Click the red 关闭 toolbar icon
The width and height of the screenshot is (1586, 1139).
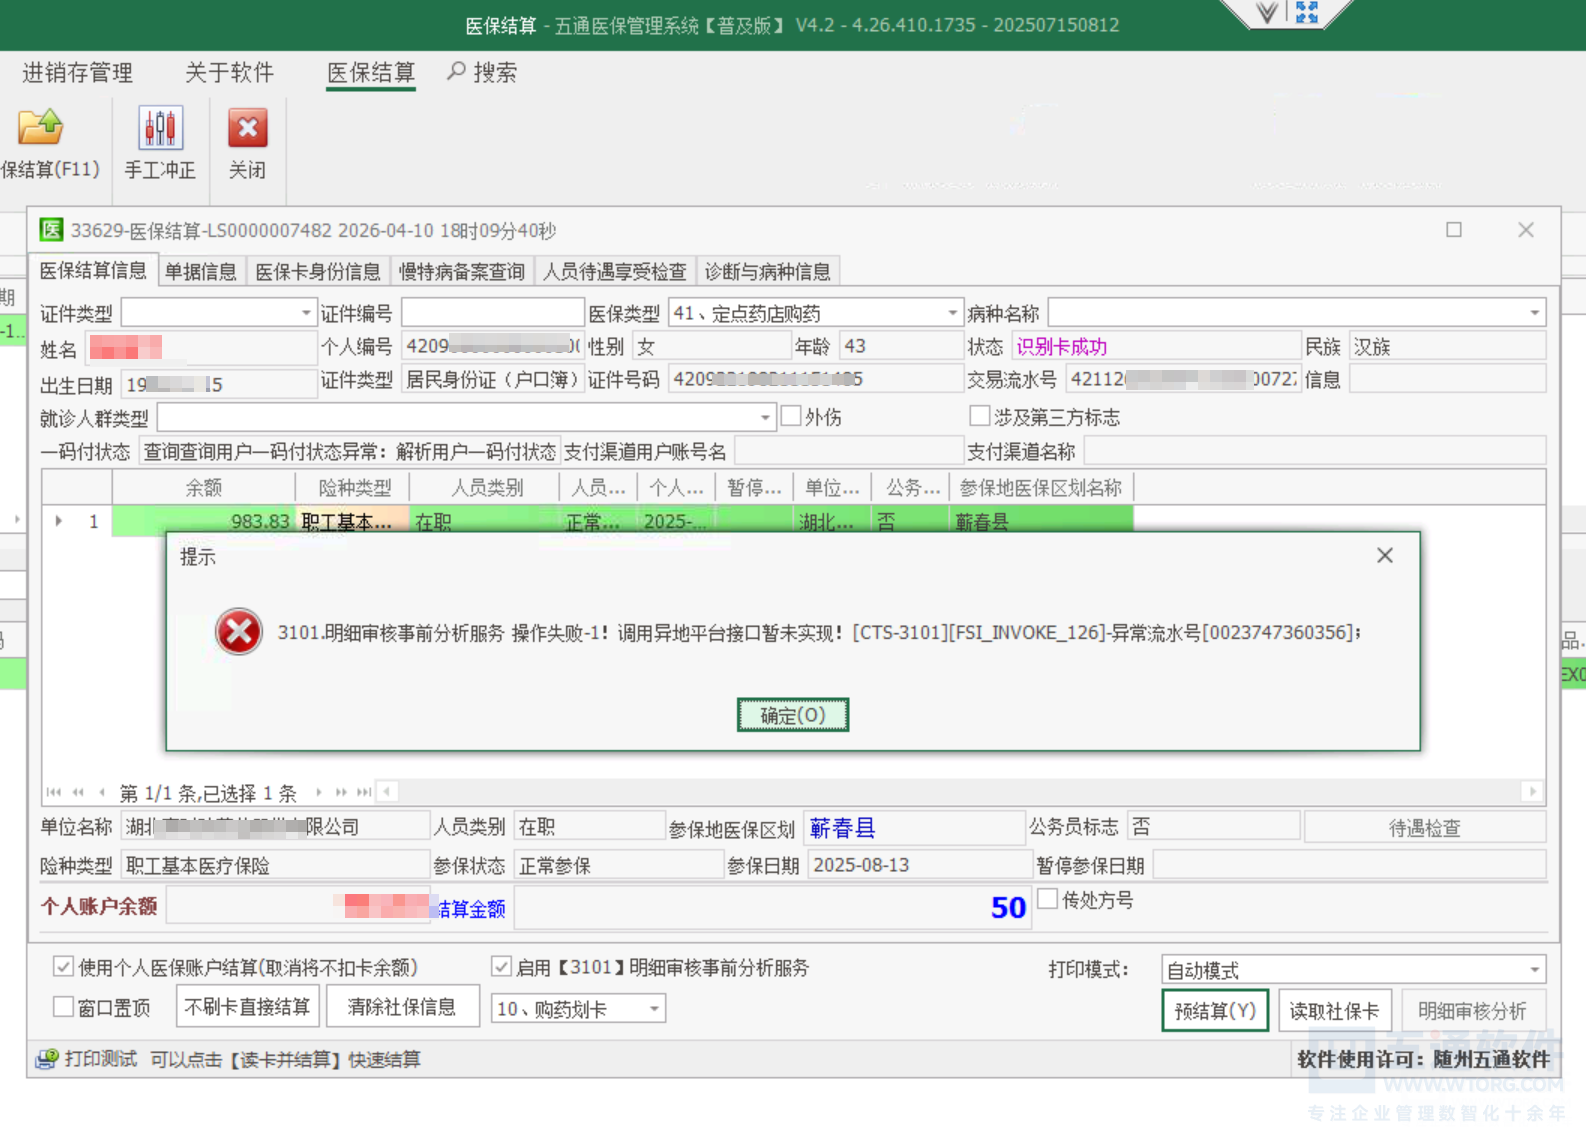click(247, 128)
